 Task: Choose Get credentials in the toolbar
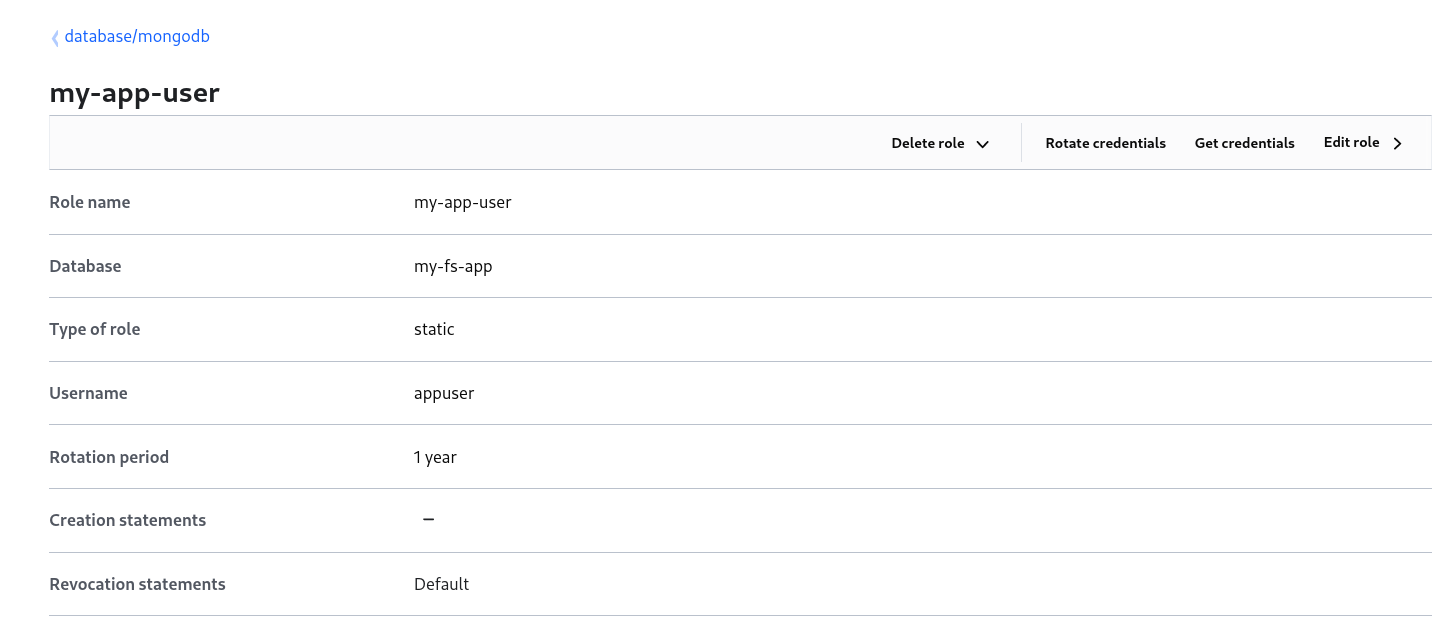1244,143
